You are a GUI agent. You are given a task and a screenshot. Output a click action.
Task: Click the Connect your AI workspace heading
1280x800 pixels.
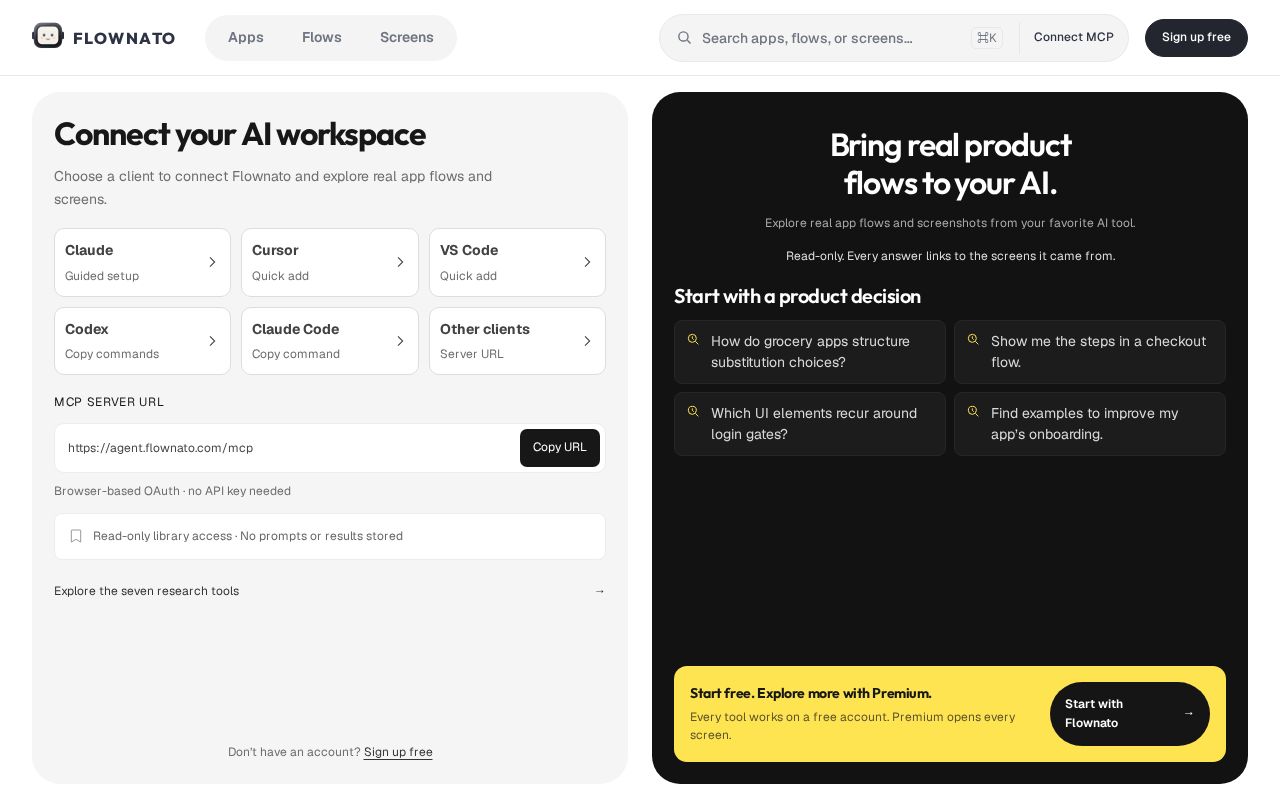(x=240, y=134)
